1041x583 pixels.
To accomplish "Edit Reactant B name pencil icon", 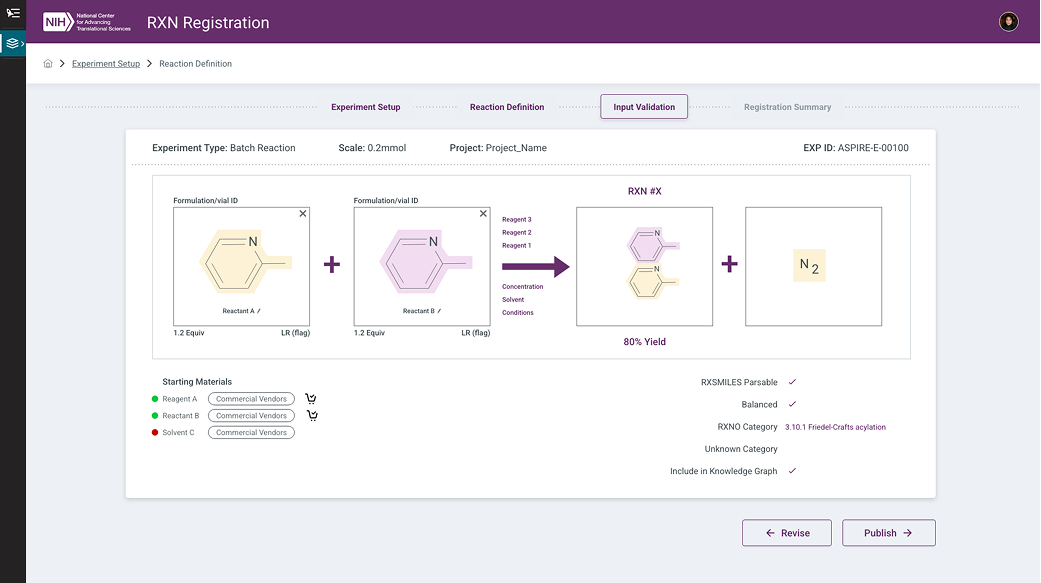I will [x=438, y=311].
